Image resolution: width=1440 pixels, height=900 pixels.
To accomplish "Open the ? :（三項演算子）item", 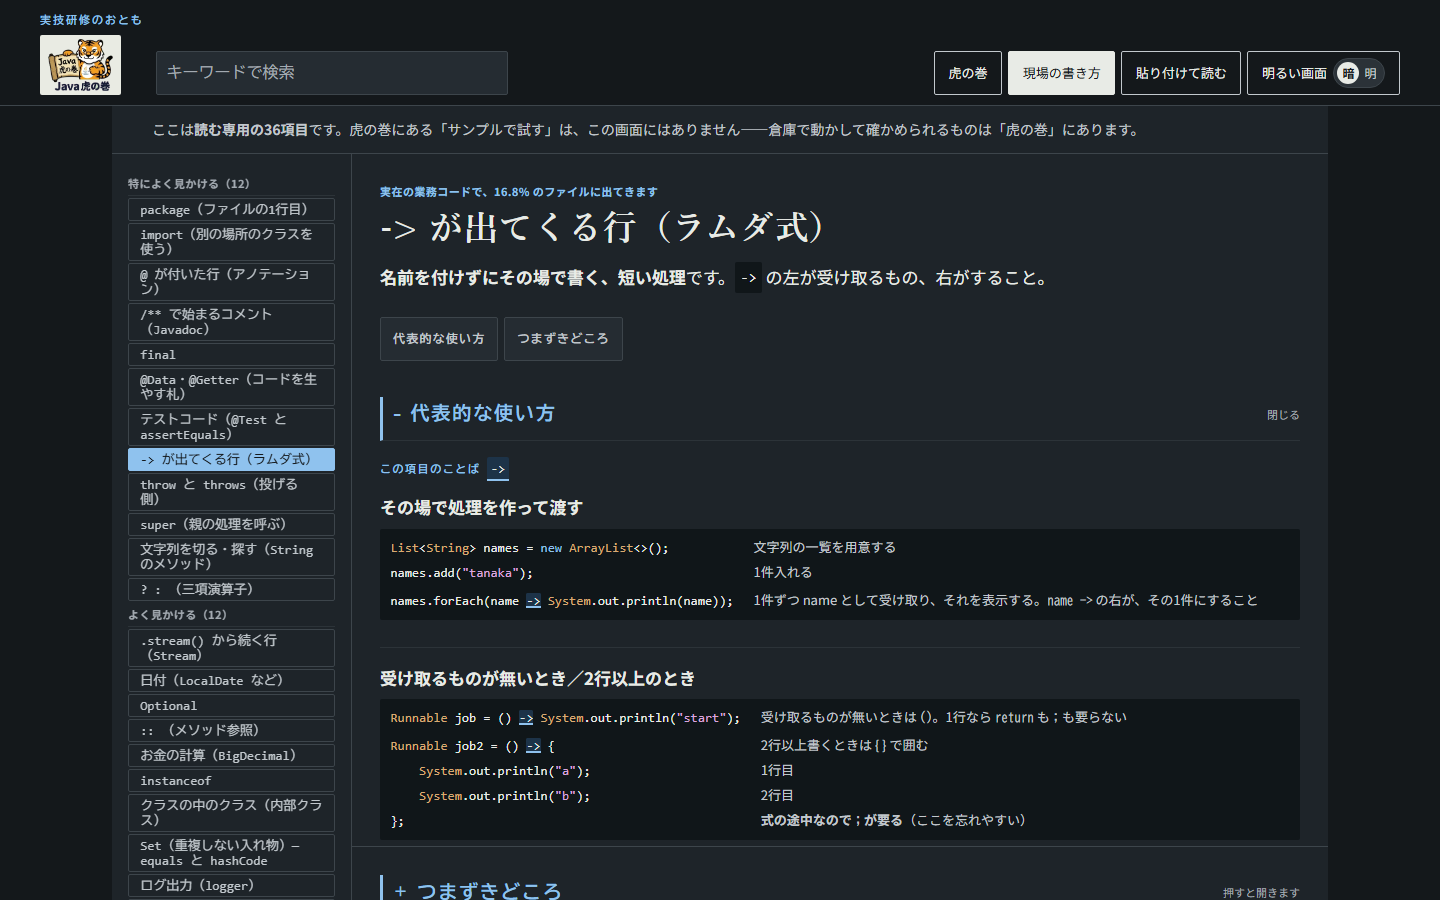I will (231, 590).
